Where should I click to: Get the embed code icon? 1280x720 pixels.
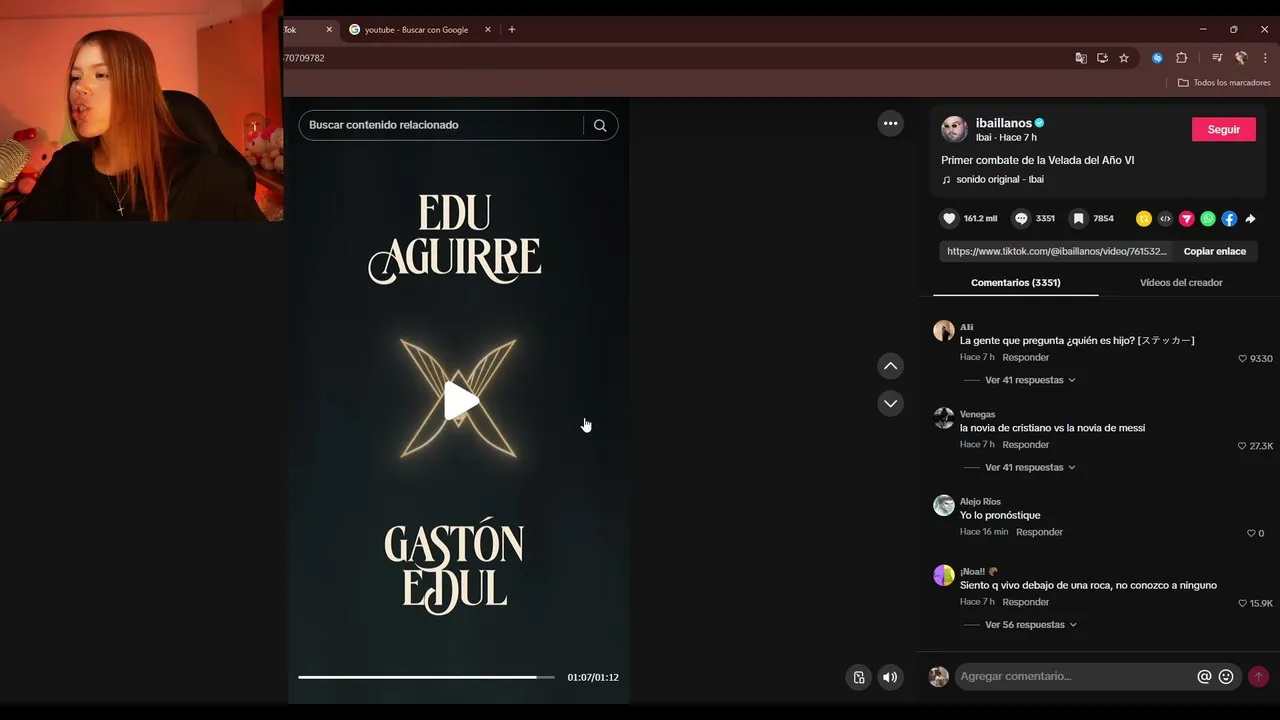pyautogui.click(x=1165, y=218)
